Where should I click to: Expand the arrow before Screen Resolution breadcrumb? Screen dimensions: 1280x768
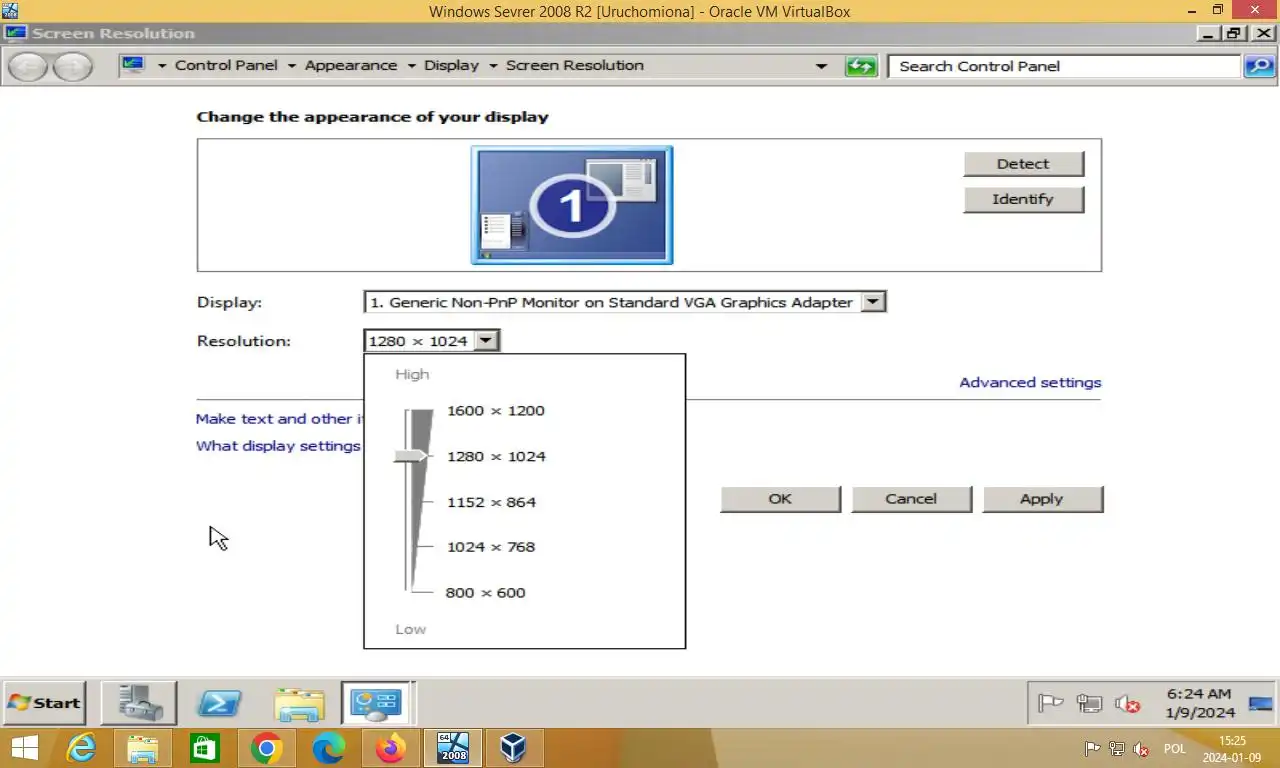tap(493, 66)
